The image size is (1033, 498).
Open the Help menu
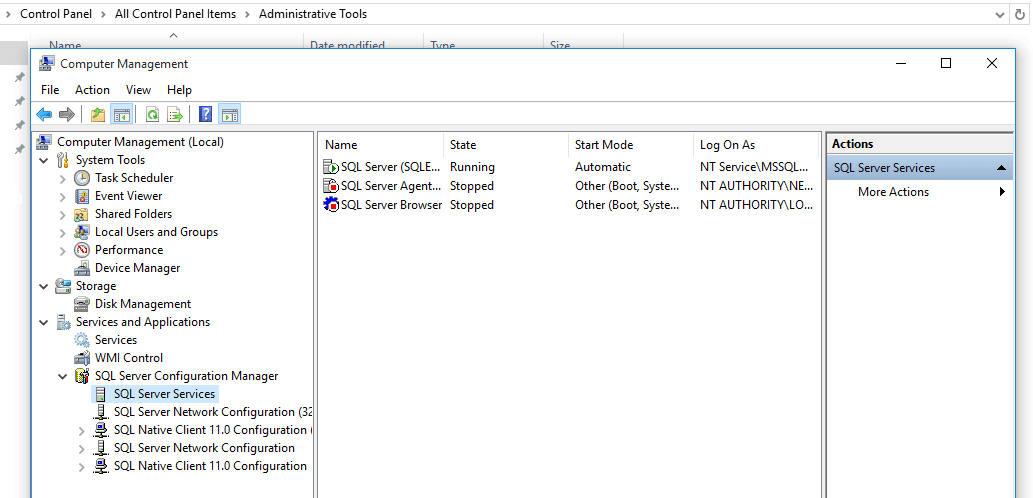coord(179,90)
